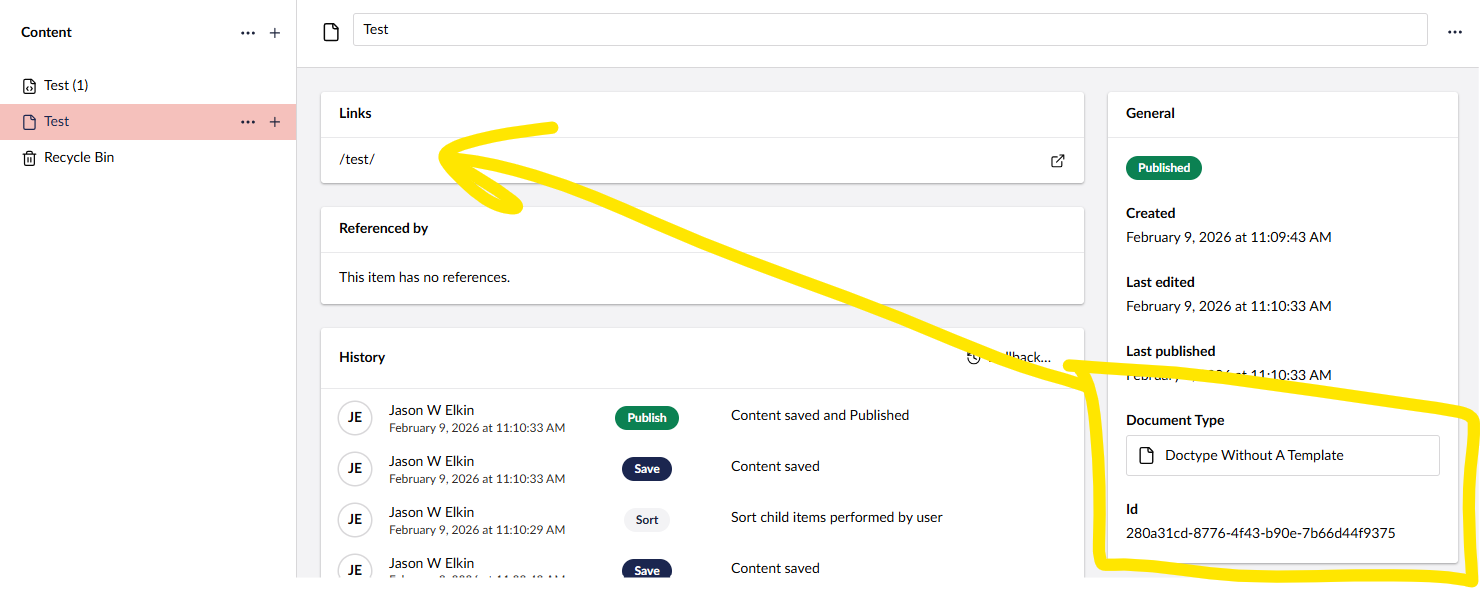Image resolution: width=1481 pixels, height=589 pixels.
Task: Open the Content section more-actions ellipsis
Action: pos(248,33)
